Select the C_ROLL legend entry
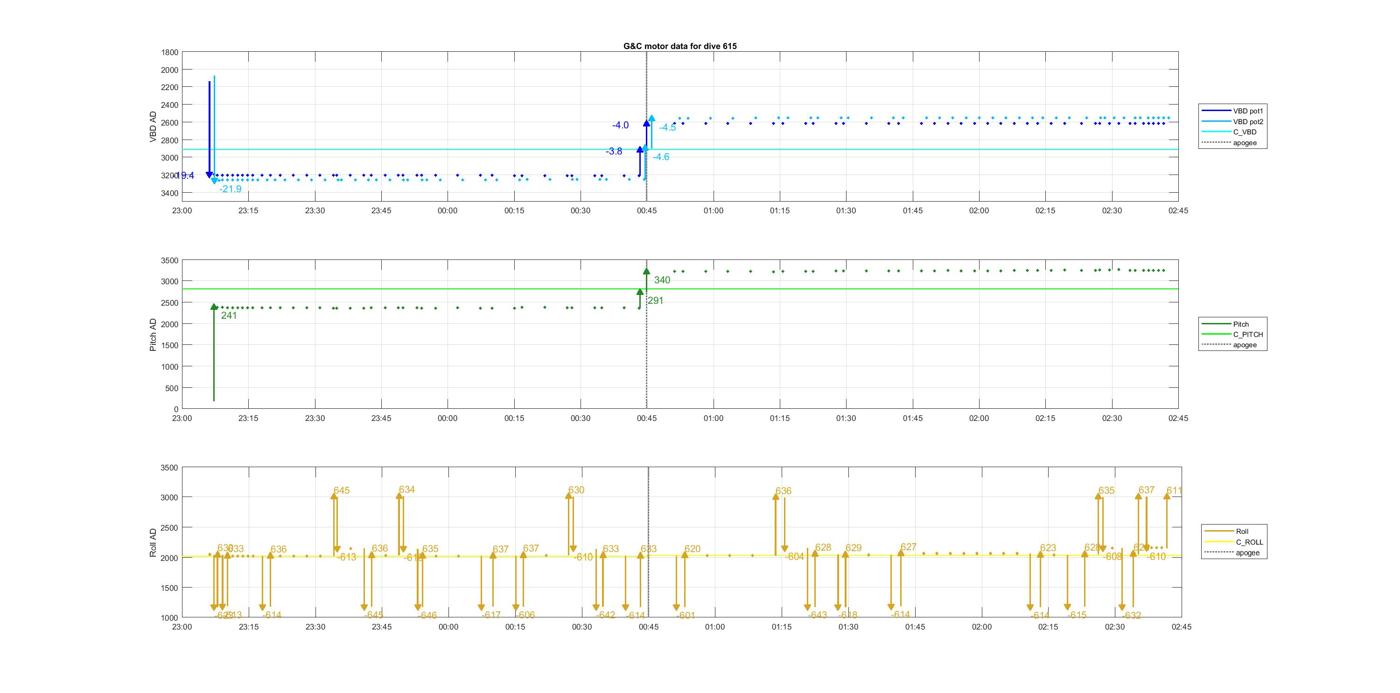This screenshot has width=1400, height=693. click(1233, 542)
